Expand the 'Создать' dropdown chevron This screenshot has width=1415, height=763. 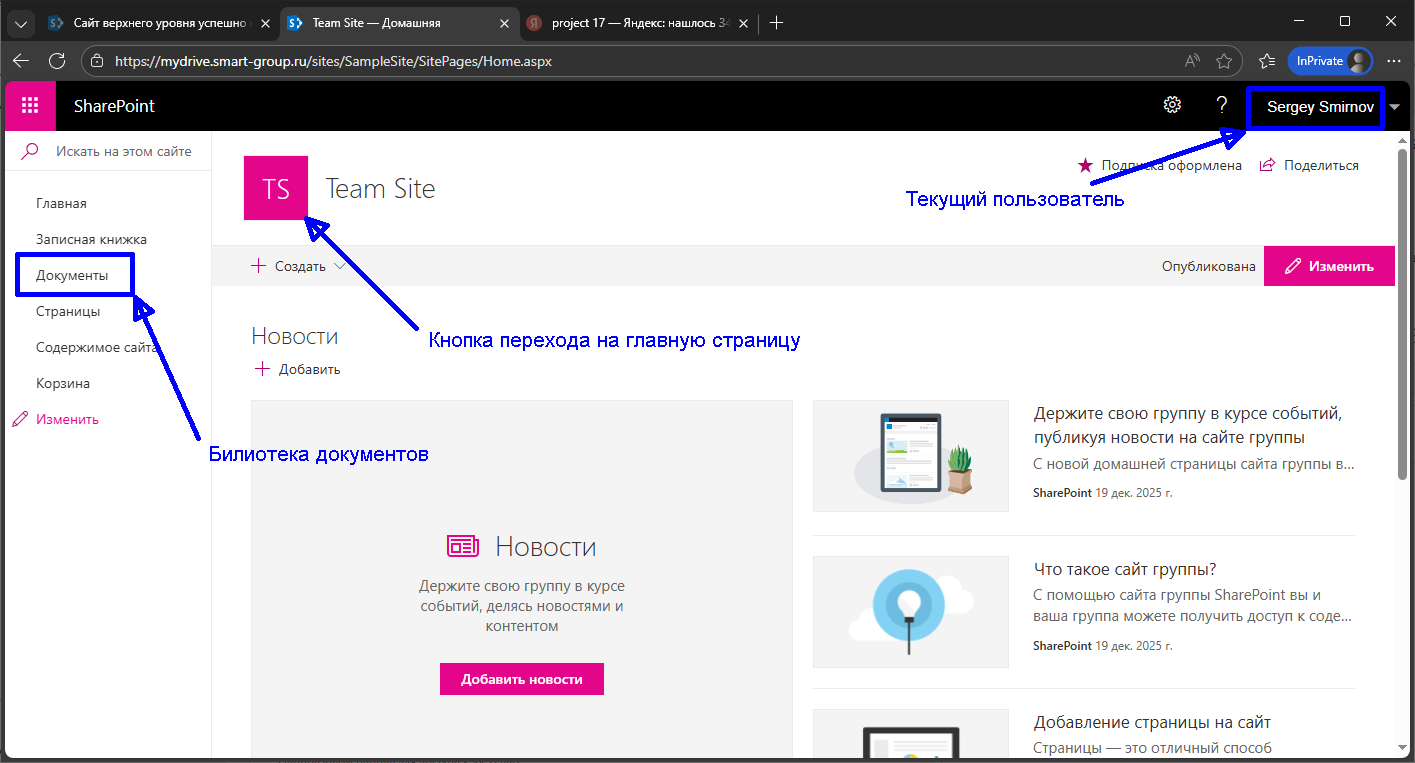tap(340, 266)
